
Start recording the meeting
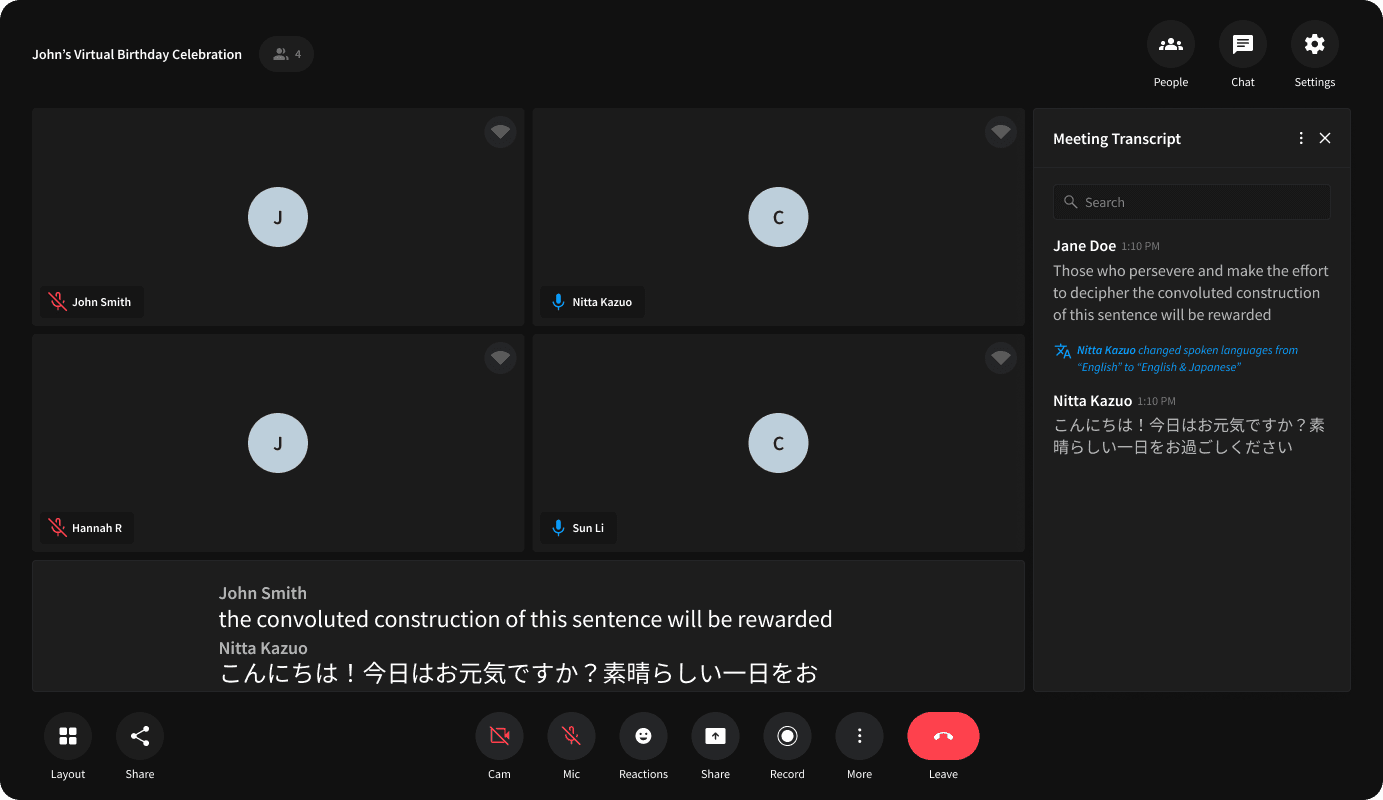[x=787, y=735]
